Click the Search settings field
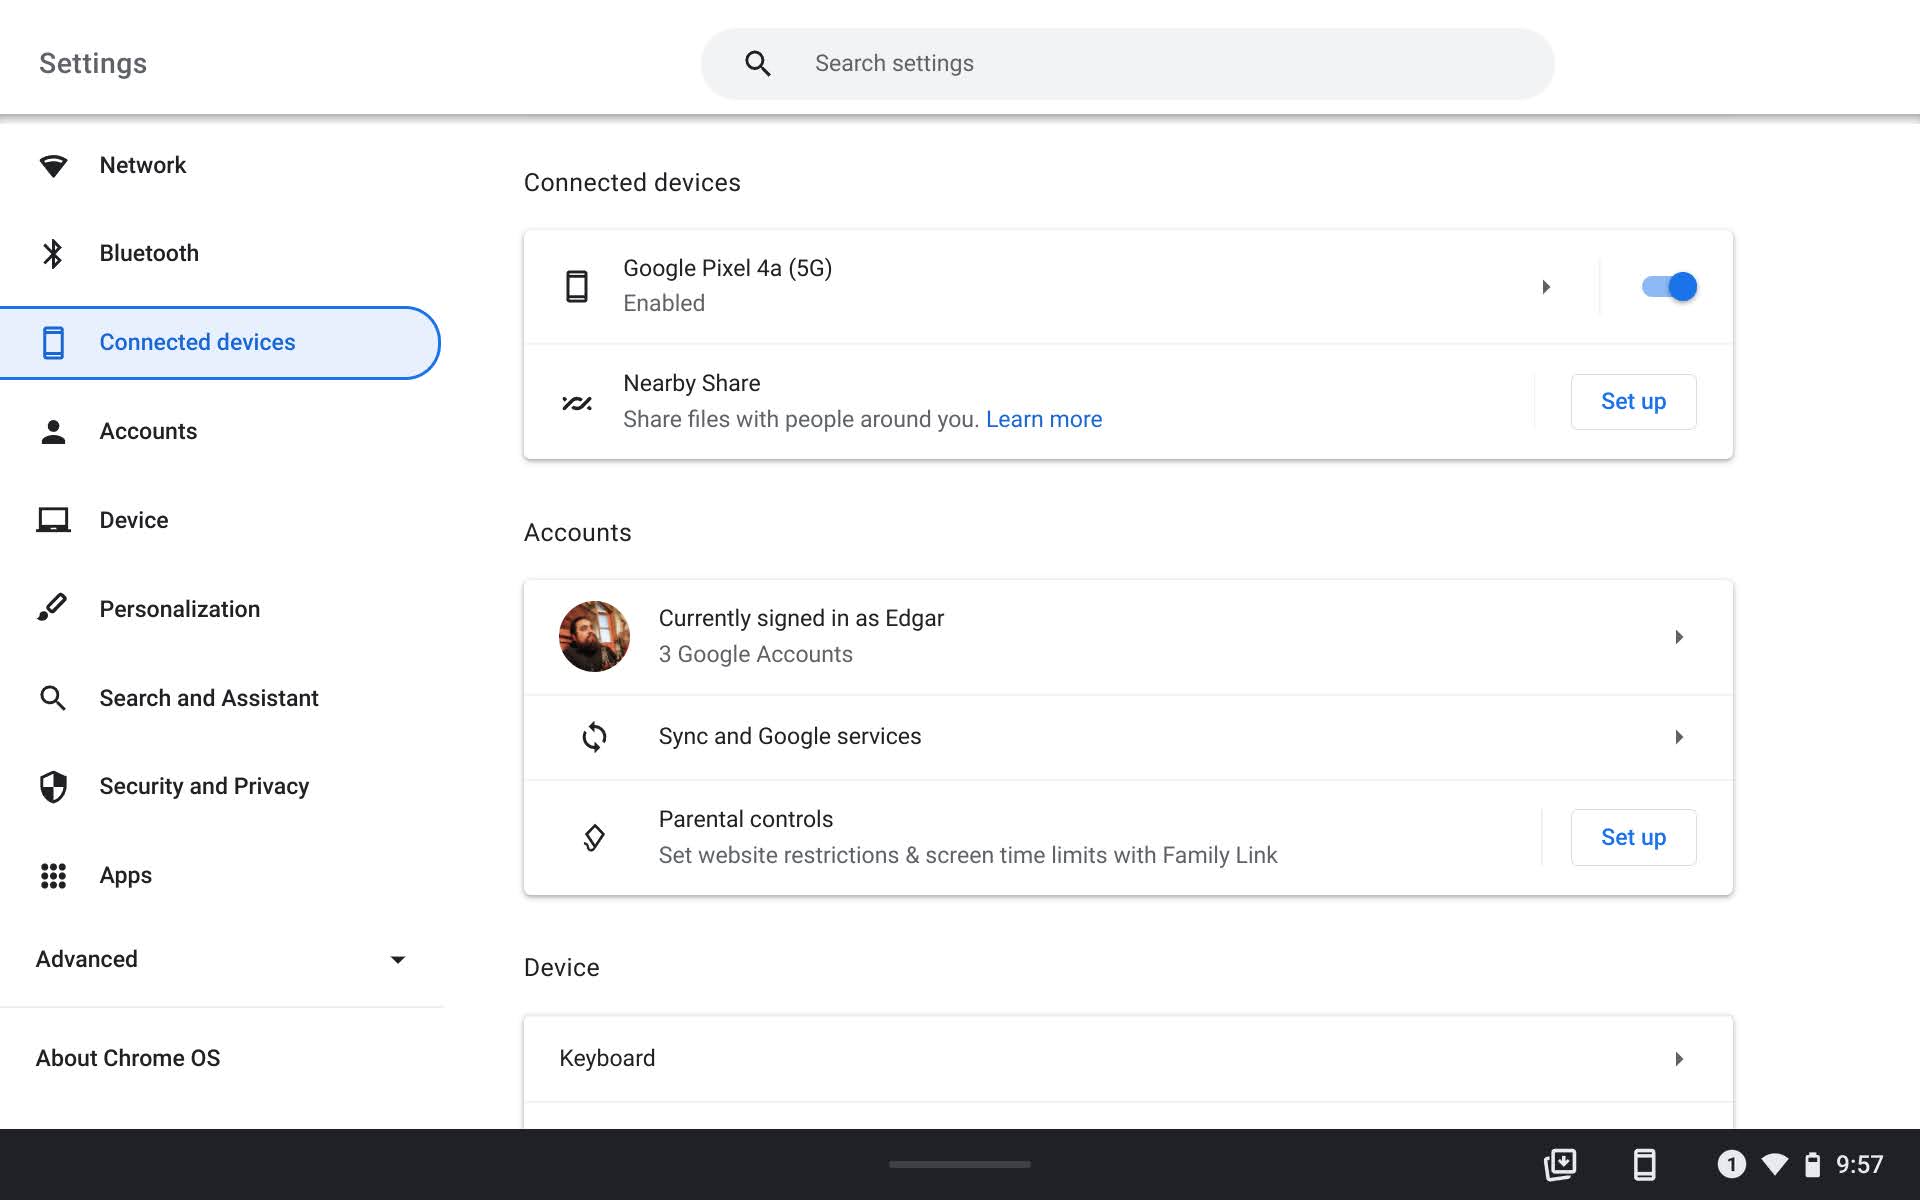Screen dimensions: 1920x1200 point(1127,62)
